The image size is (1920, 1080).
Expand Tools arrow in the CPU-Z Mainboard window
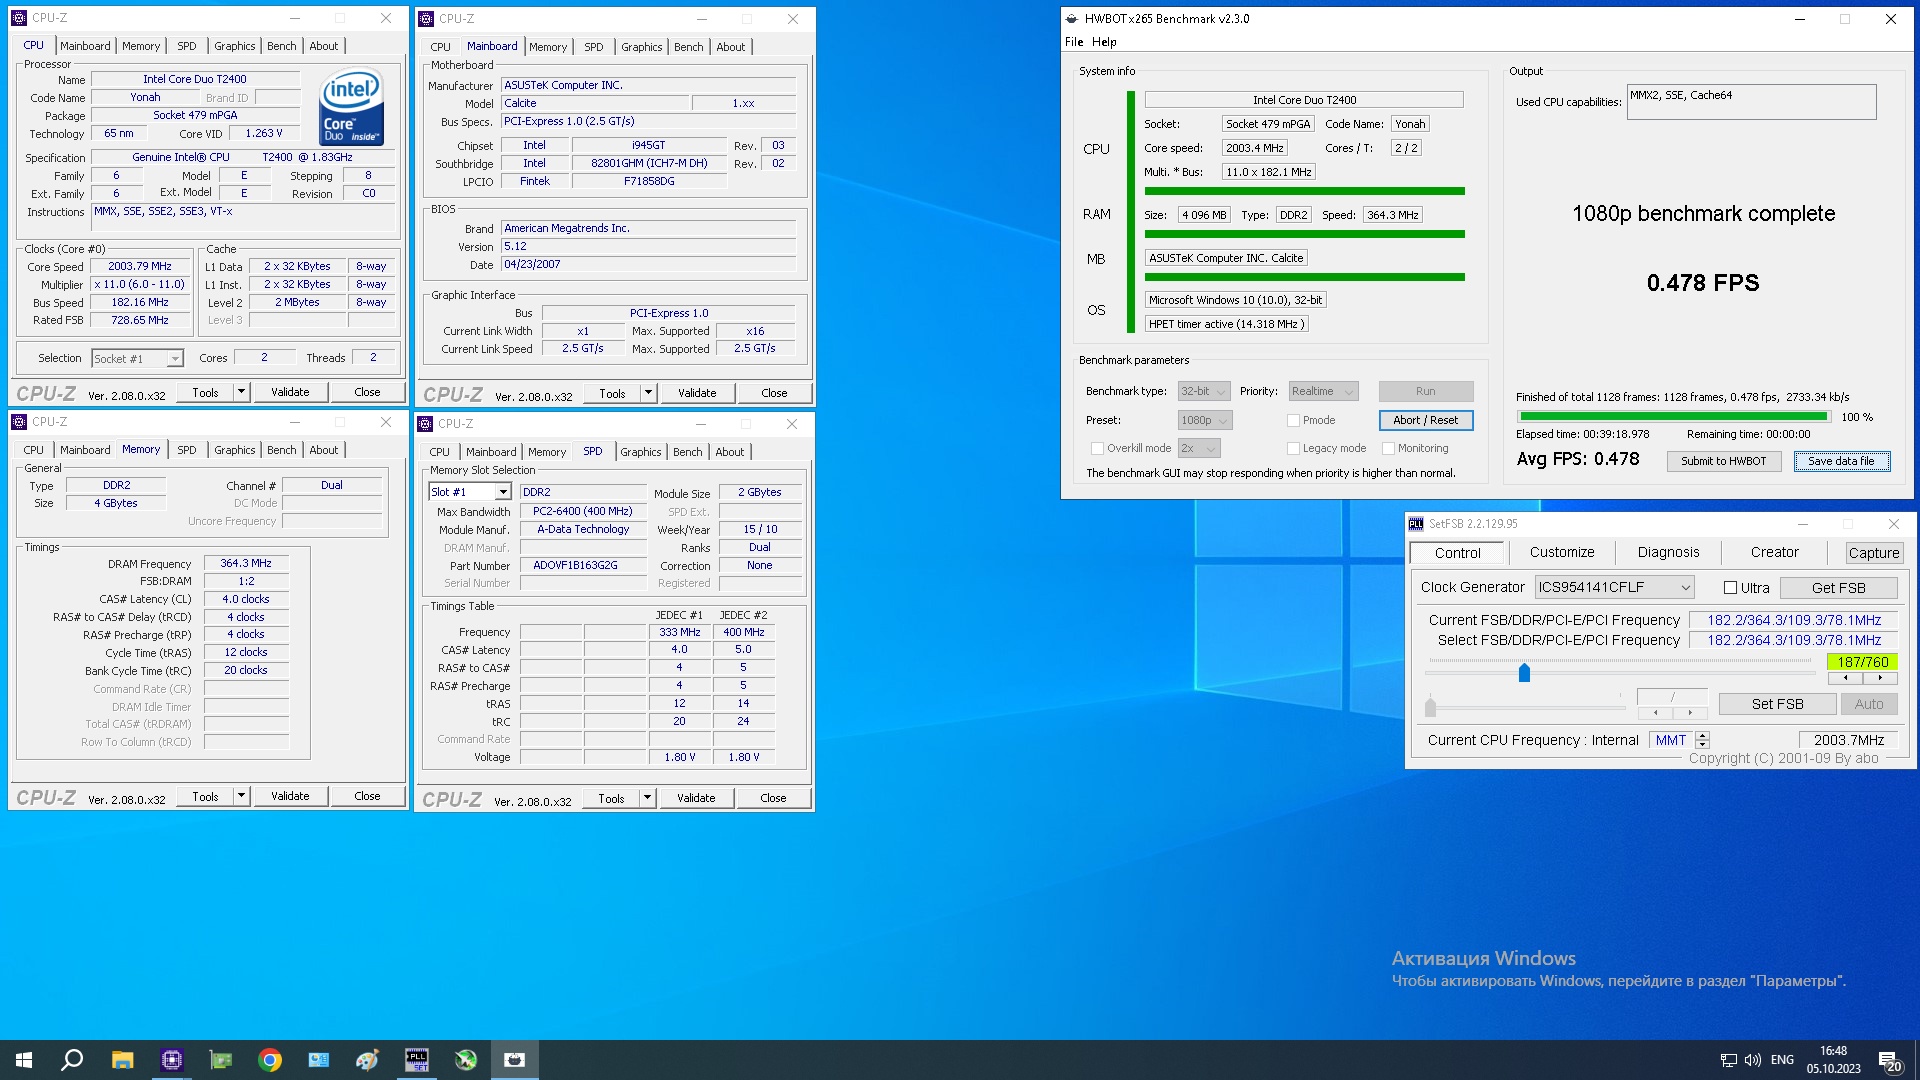coord(648,394)
